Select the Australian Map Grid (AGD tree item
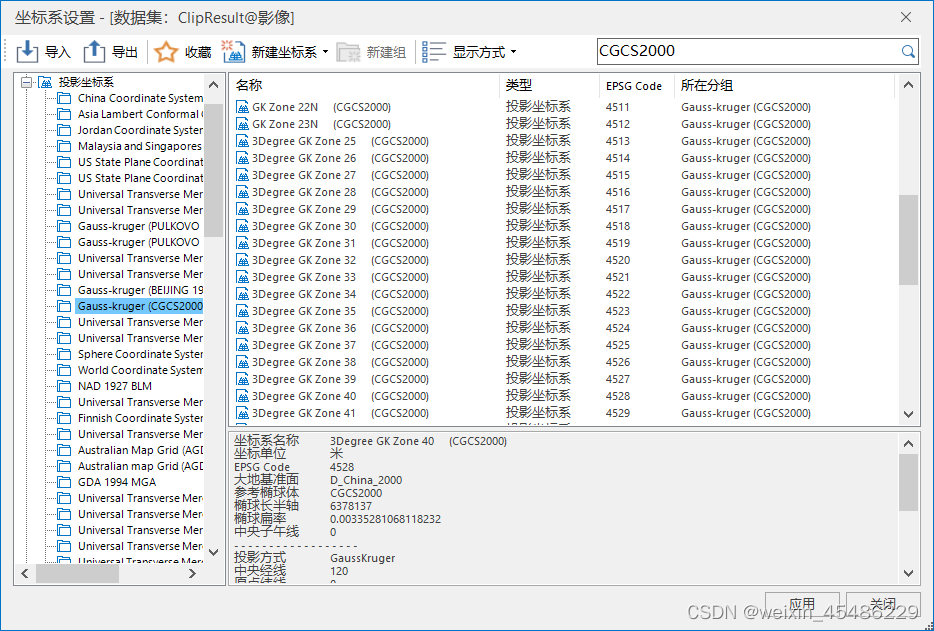Screen dimensions: 934x631 (x=141, y=450)
